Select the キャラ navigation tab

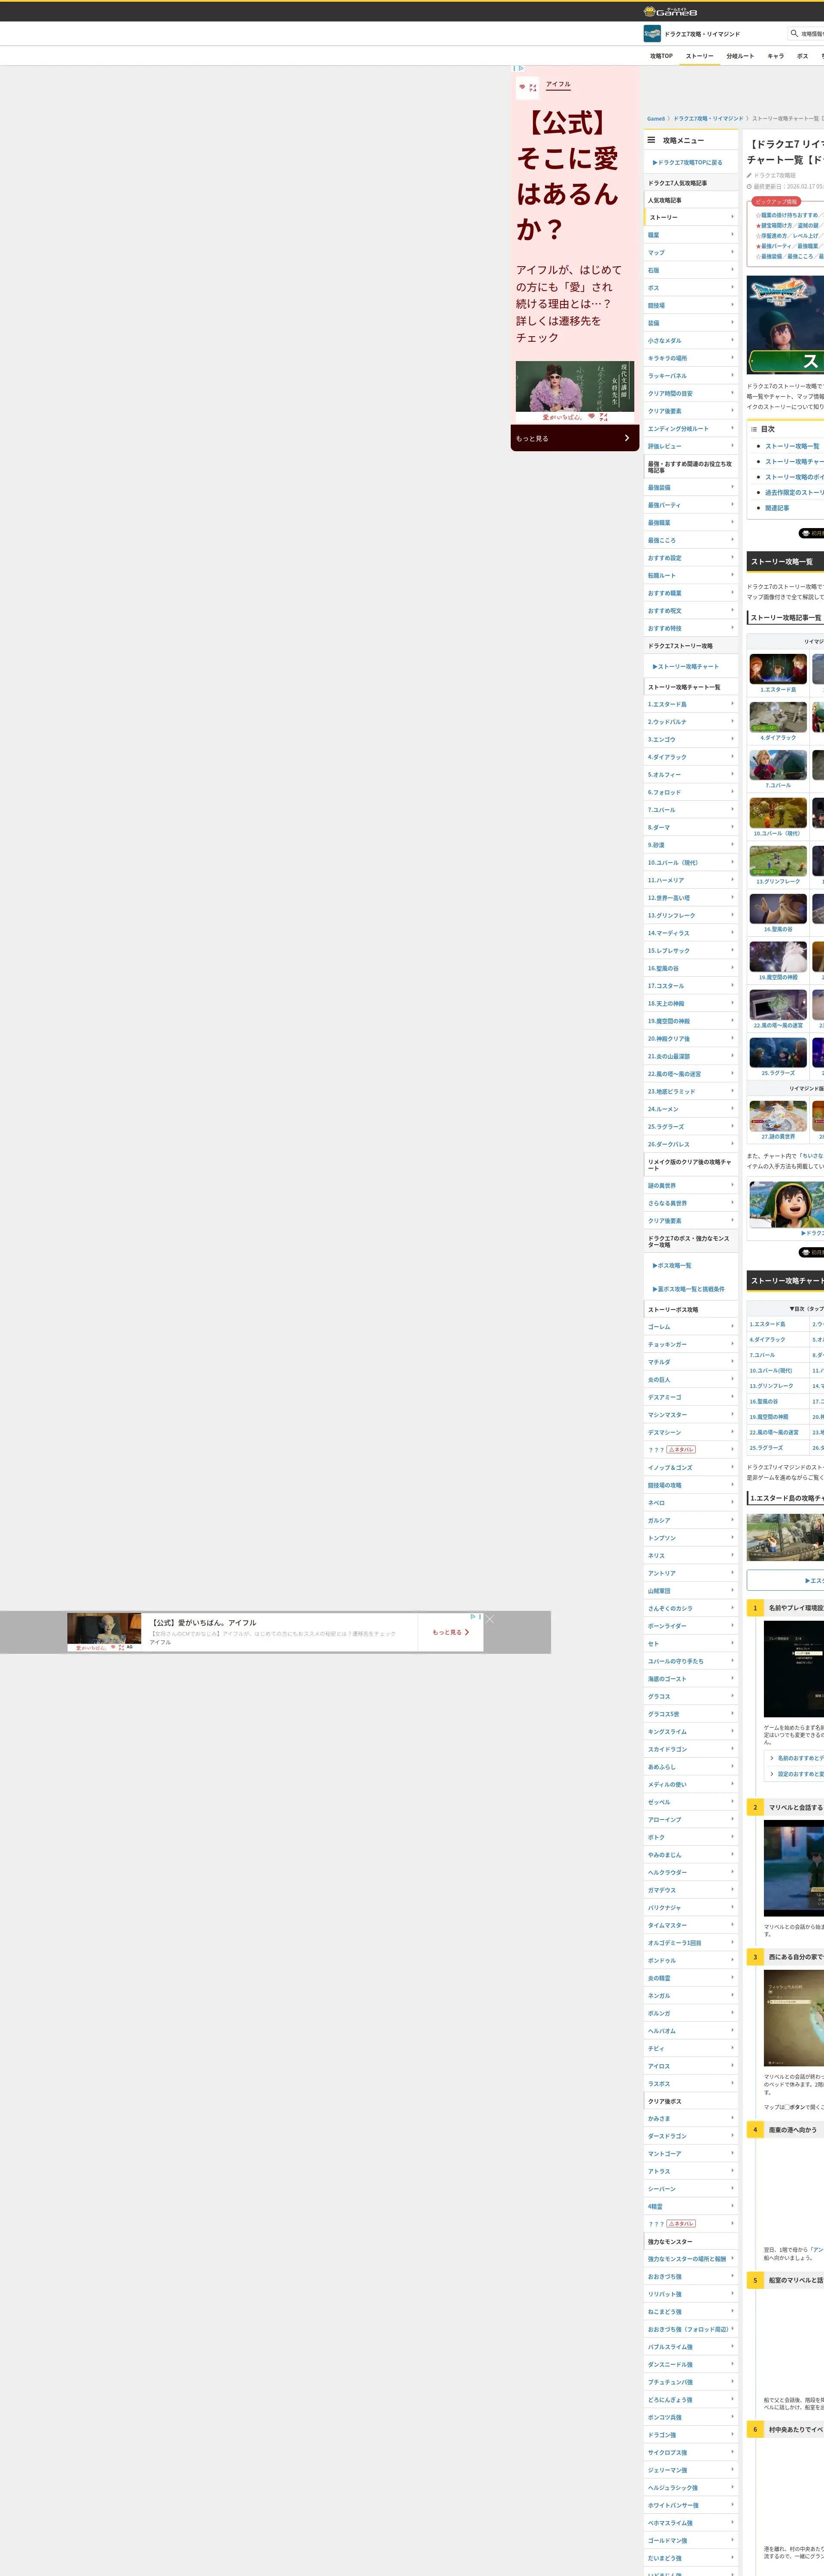tap(775, 56)
